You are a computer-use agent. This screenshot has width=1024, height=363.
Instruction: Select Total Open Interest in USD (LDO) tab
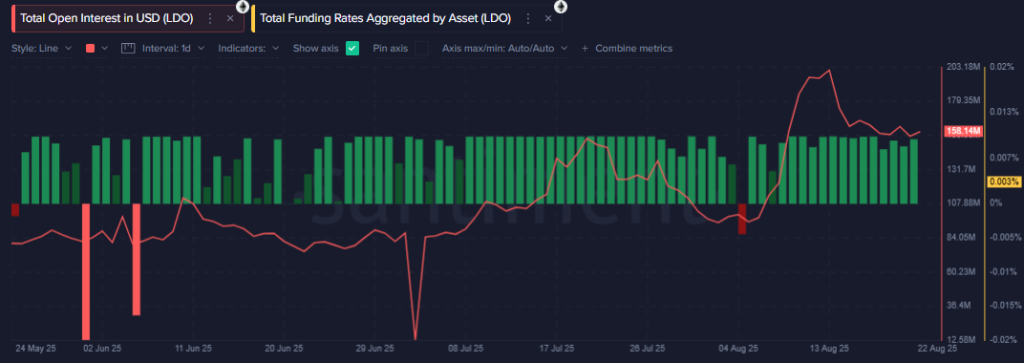pos(106,18)
